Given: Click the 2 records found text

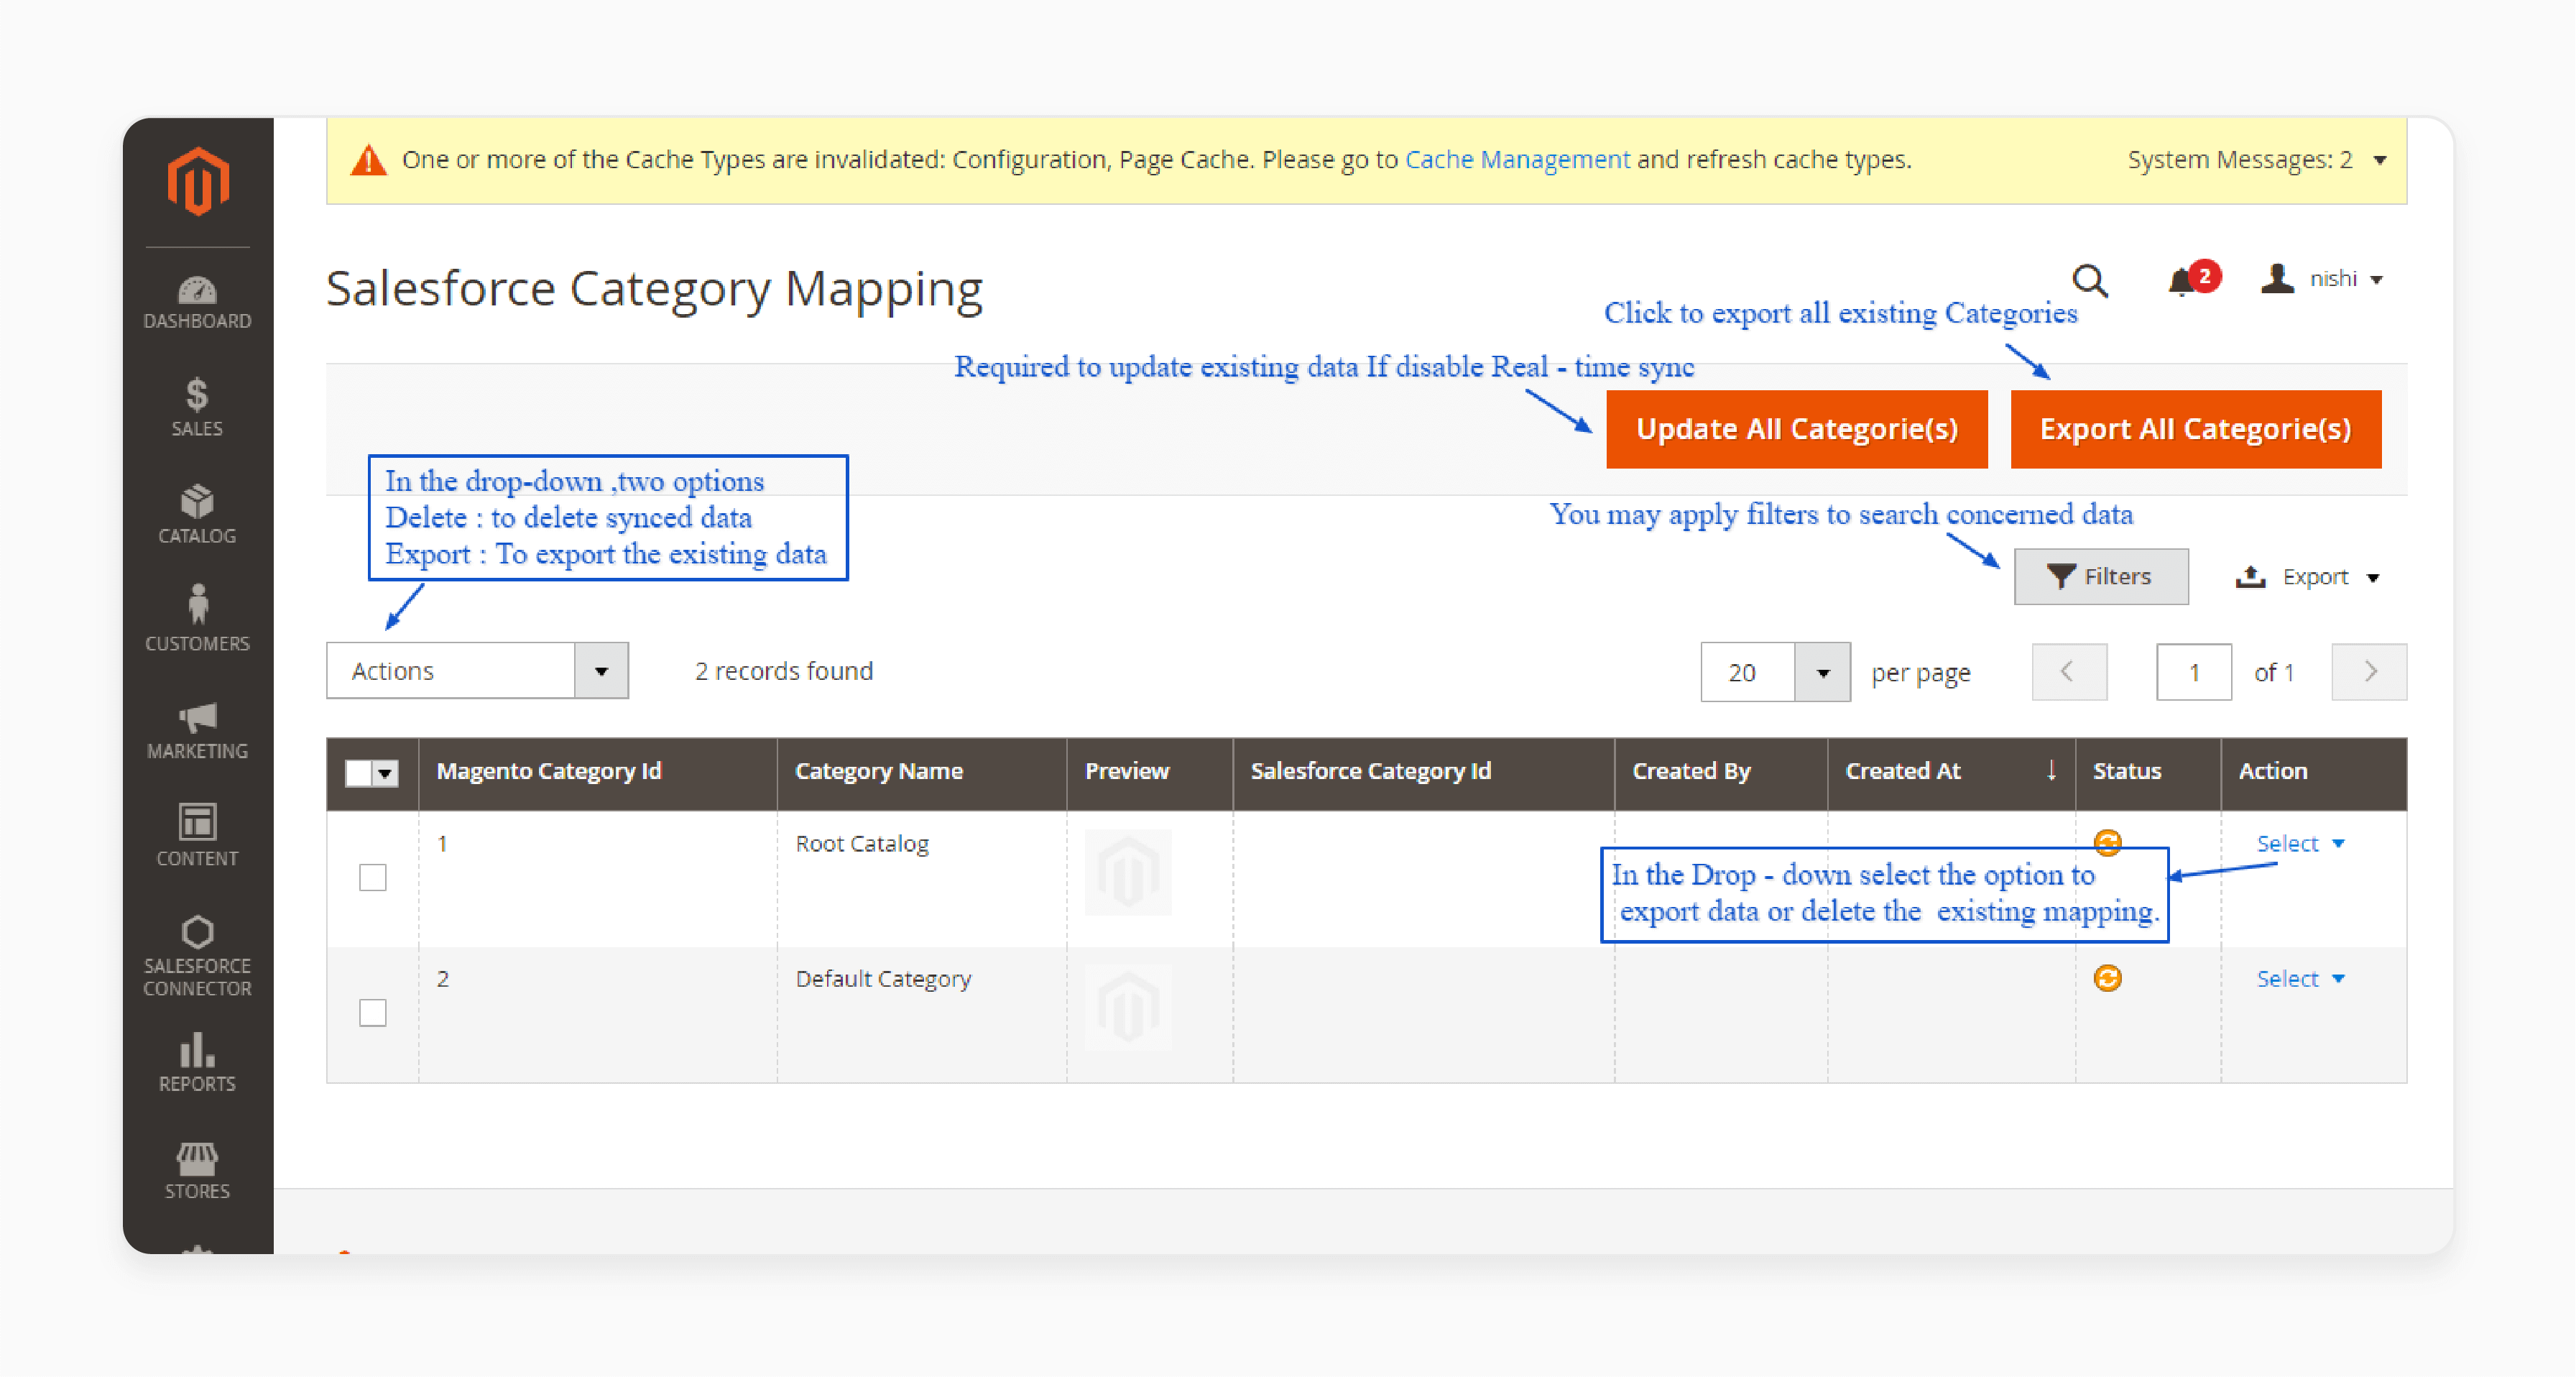Looking at the screenshot, I should 784,670.
